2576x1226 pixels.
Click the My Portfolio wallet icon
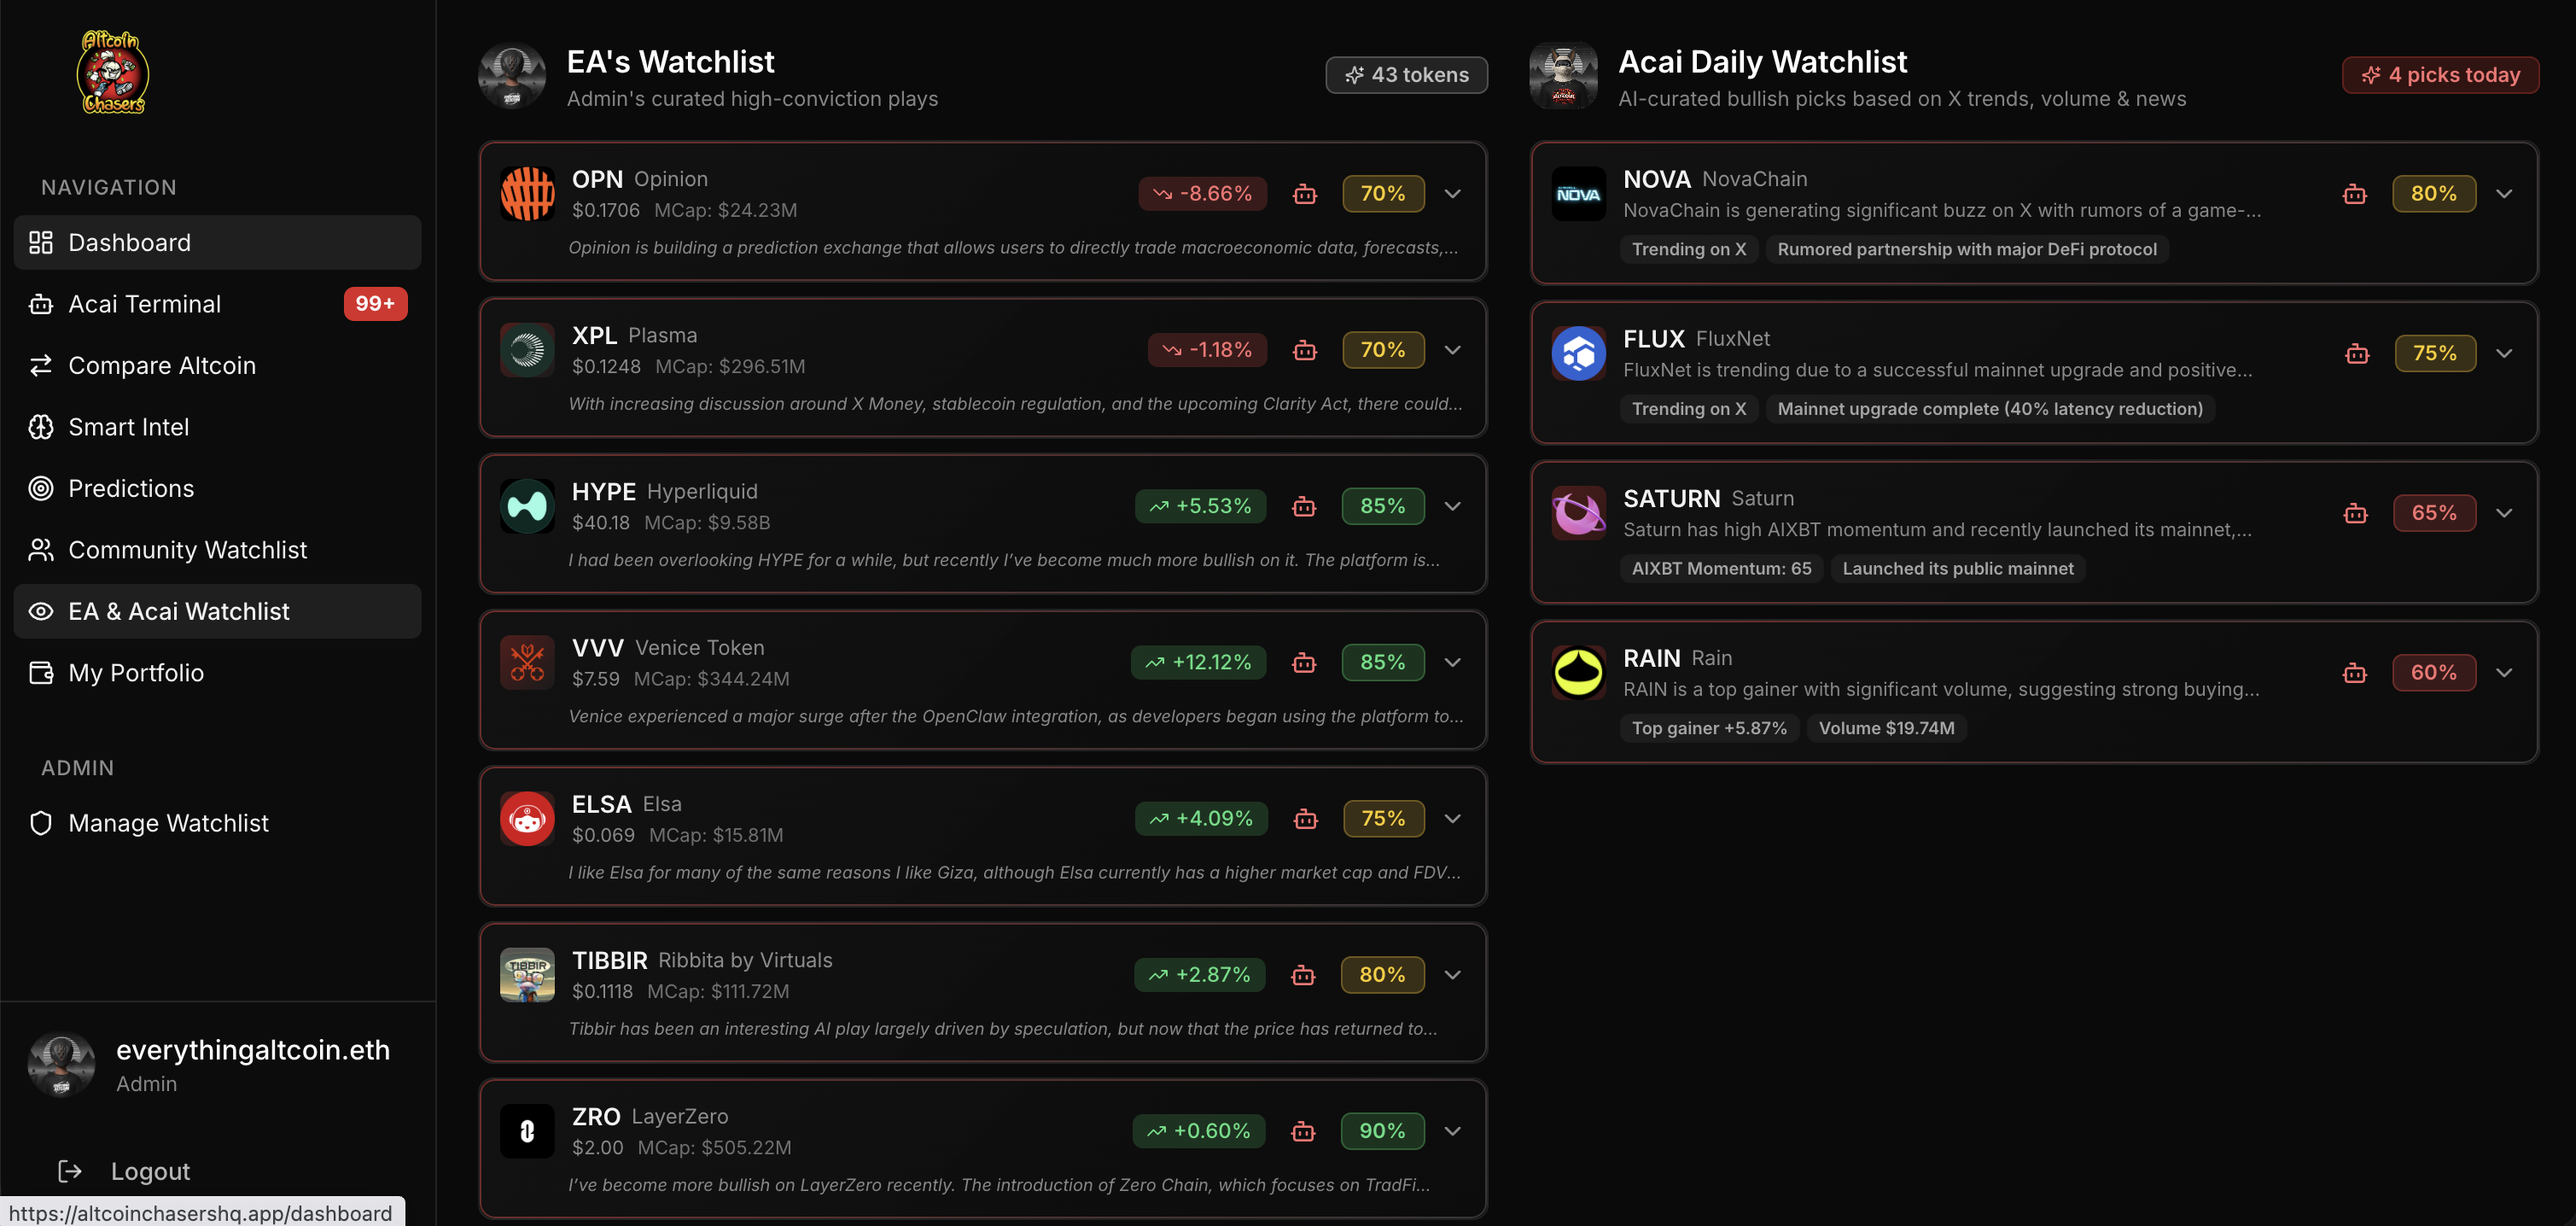pyautogui.click(x=40, y=673)
